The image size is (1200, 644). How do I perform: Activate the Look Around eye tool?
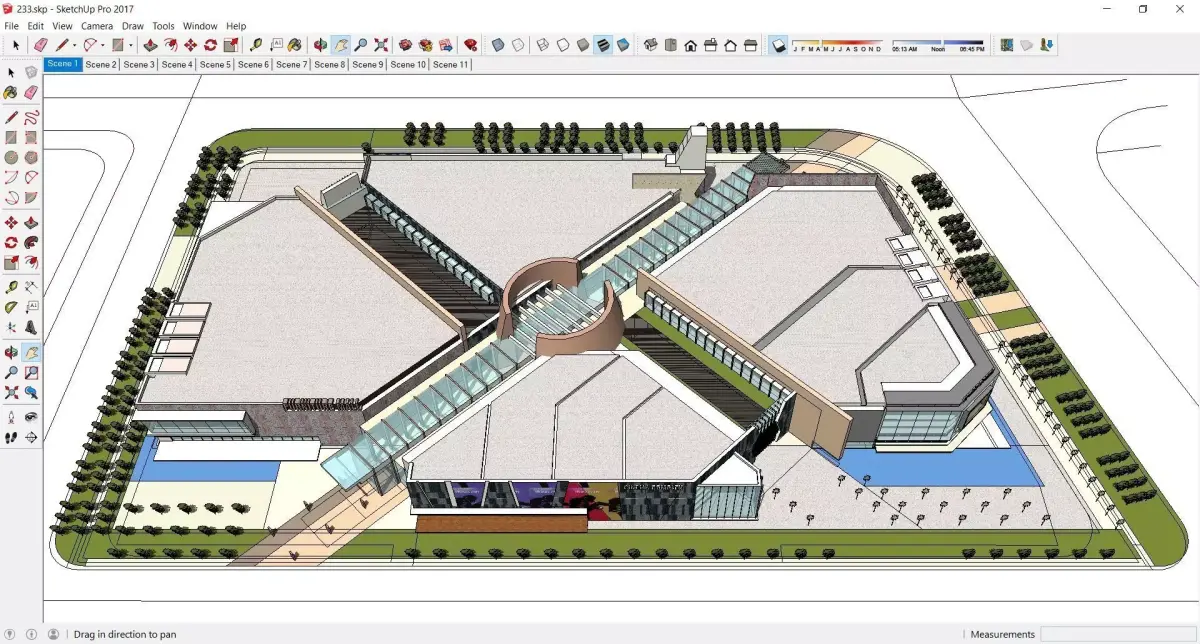[x=31, y=416]
